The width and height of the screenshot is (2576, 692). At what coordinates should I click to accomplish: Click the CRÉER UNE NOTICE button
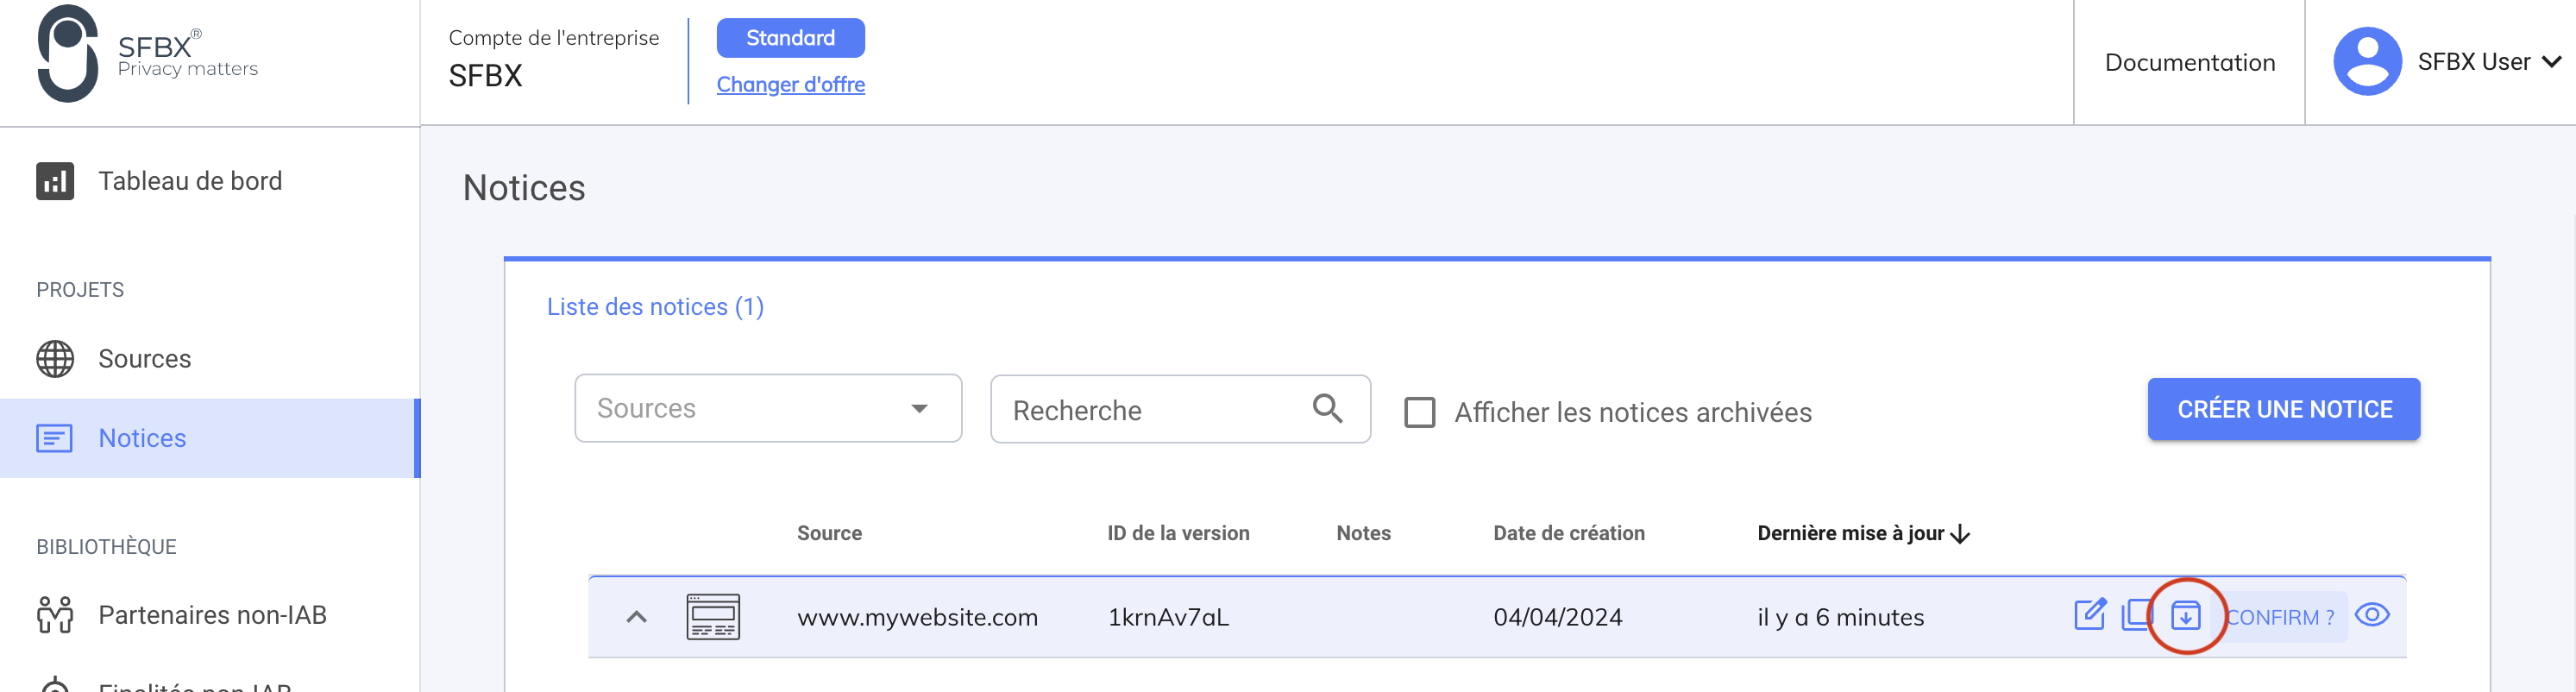coord(2283,409)
